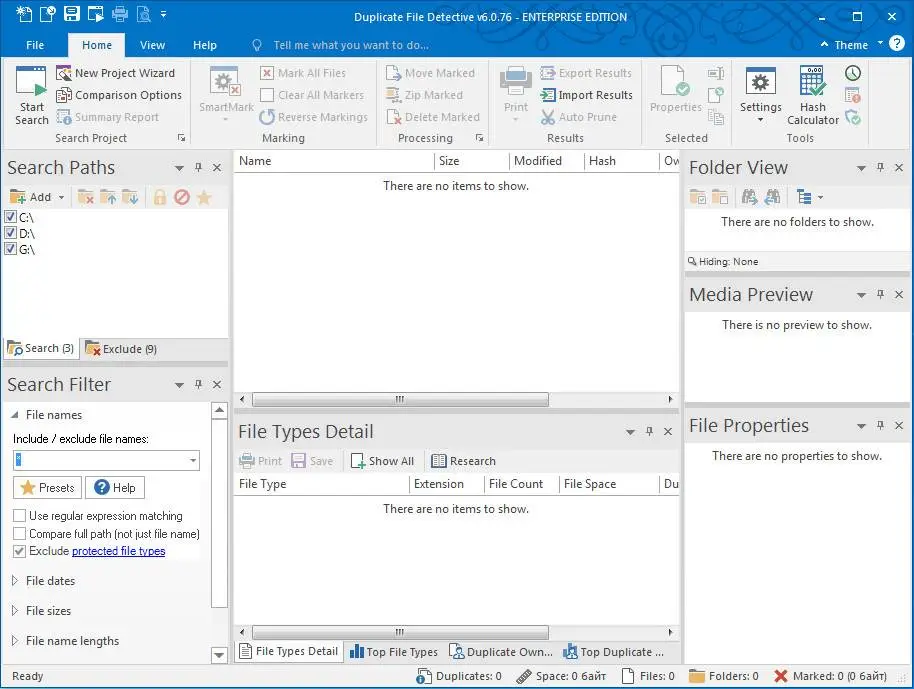Click the printer icon in quick access toolbar
The image size is (914, 689).
coord(119,14)
